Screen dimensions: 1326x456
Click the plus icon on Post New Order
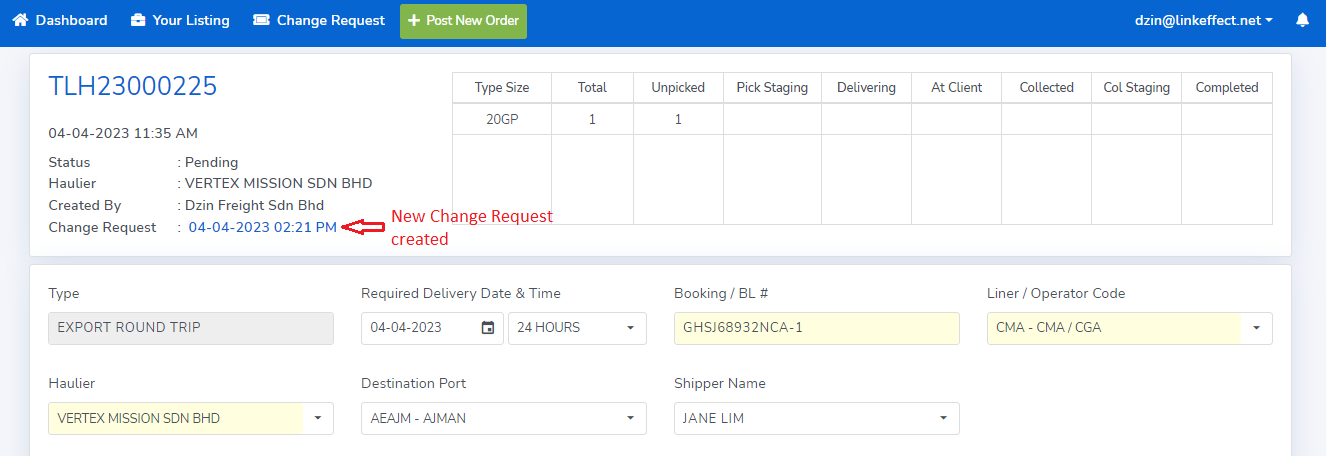[x=414, y=21]
